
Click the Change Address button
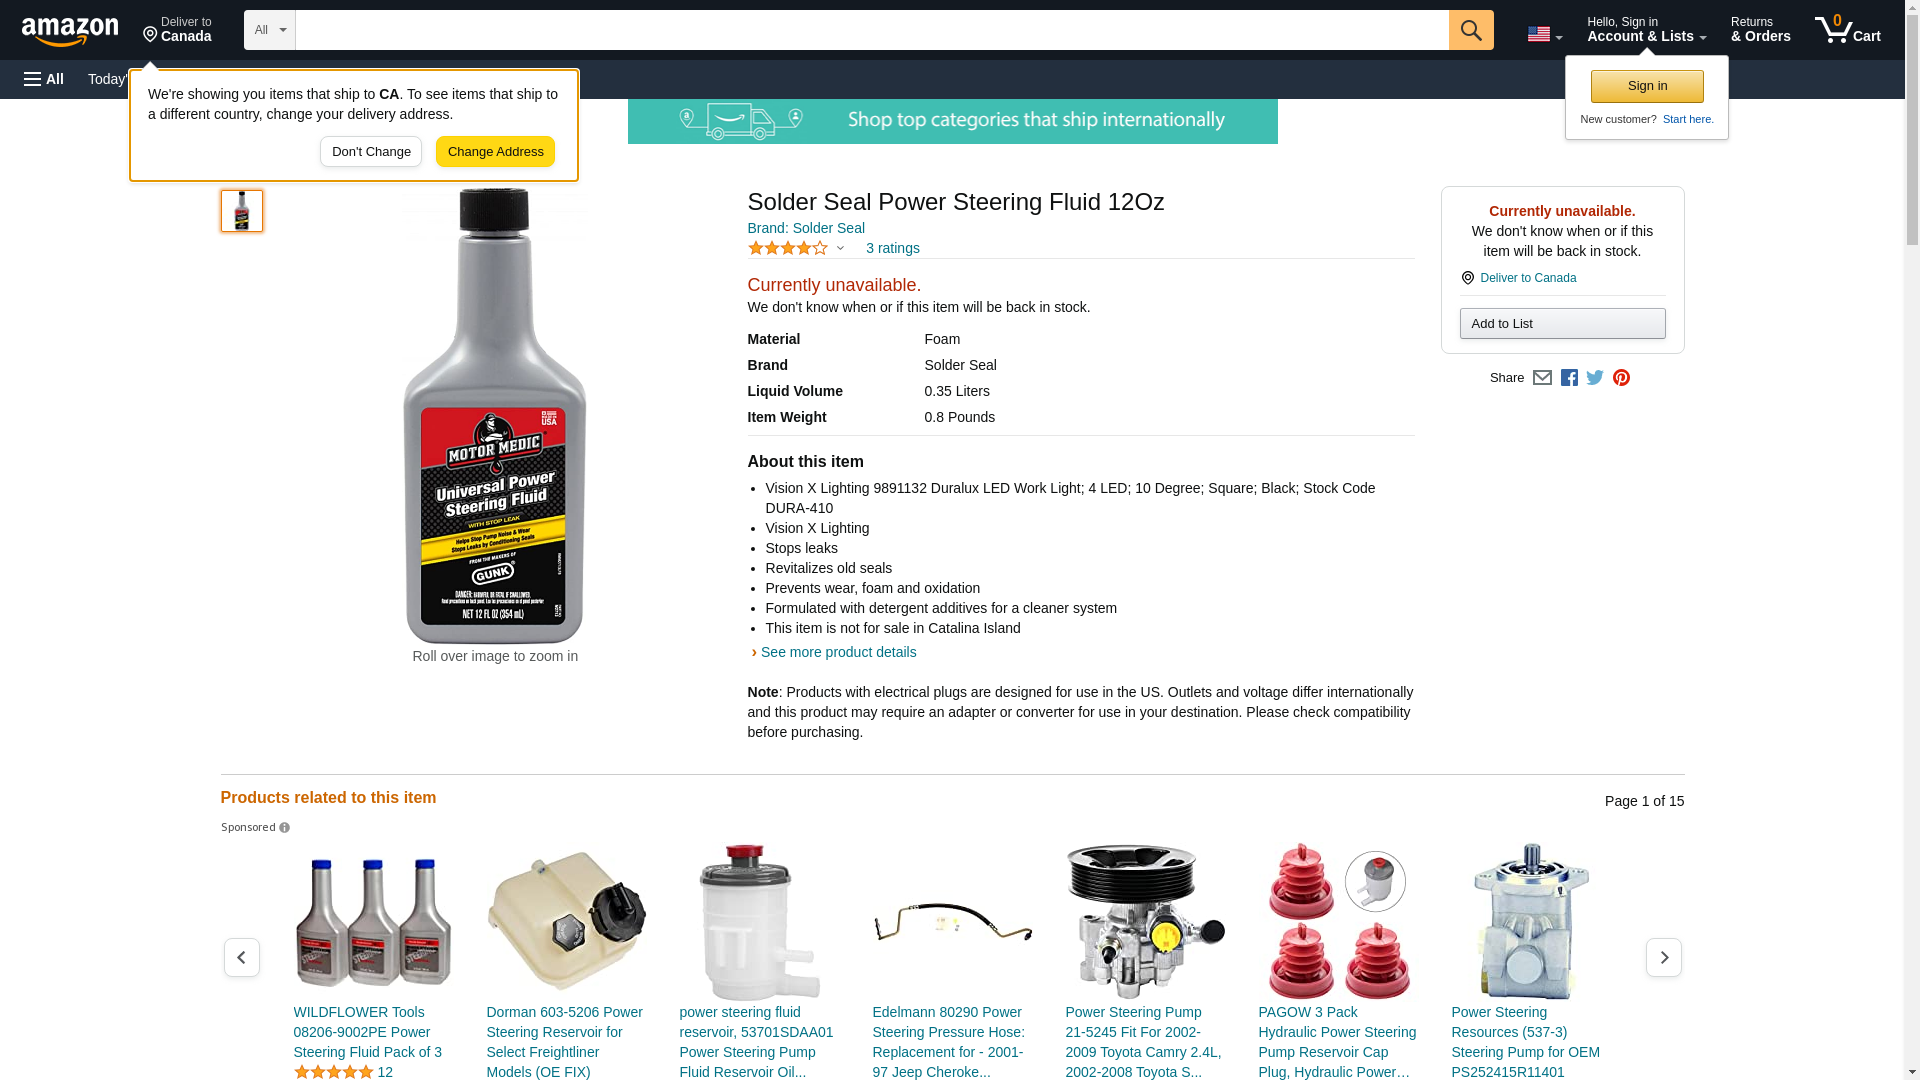pyautogui.click(x=495, y=152)
